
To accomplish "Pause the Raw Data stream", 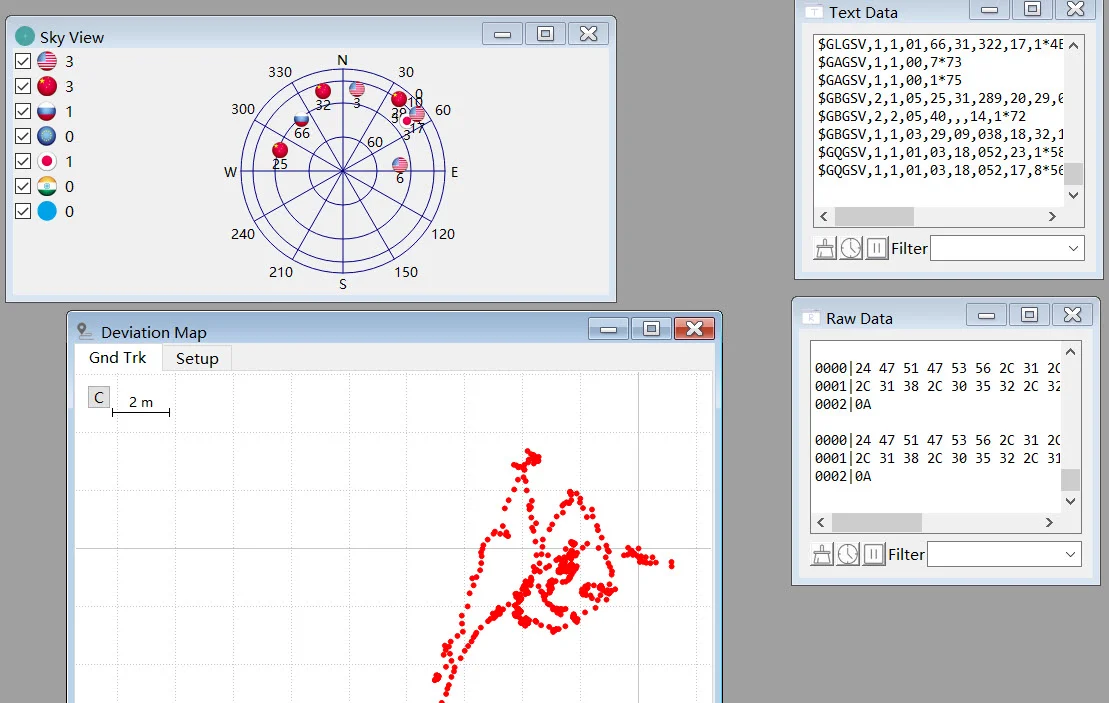I will tap(873, 554).
